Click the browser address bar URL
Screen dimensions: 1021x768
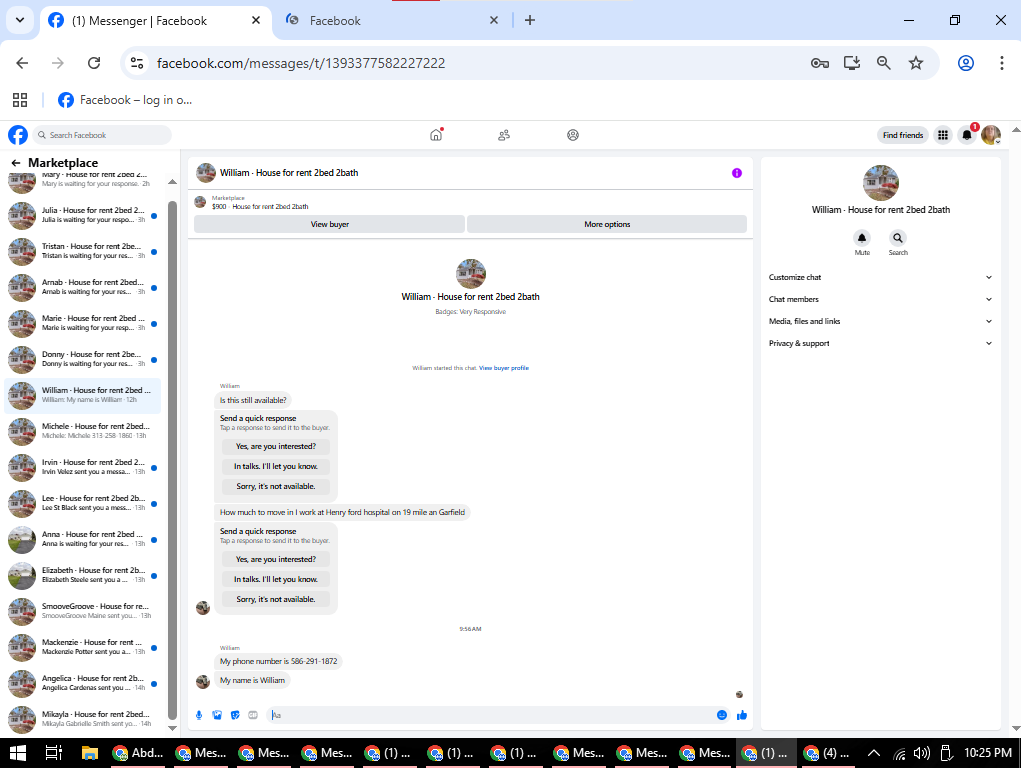click(x=301, y=63)
